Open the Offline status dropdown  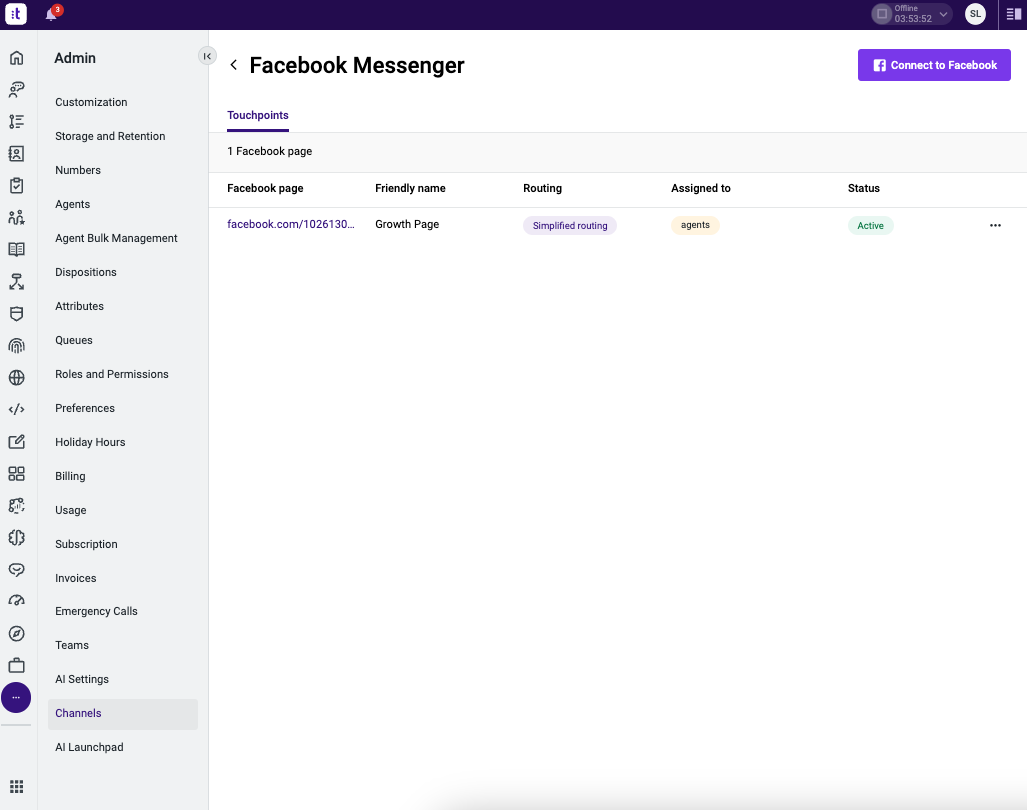click(x=912, y=14)
